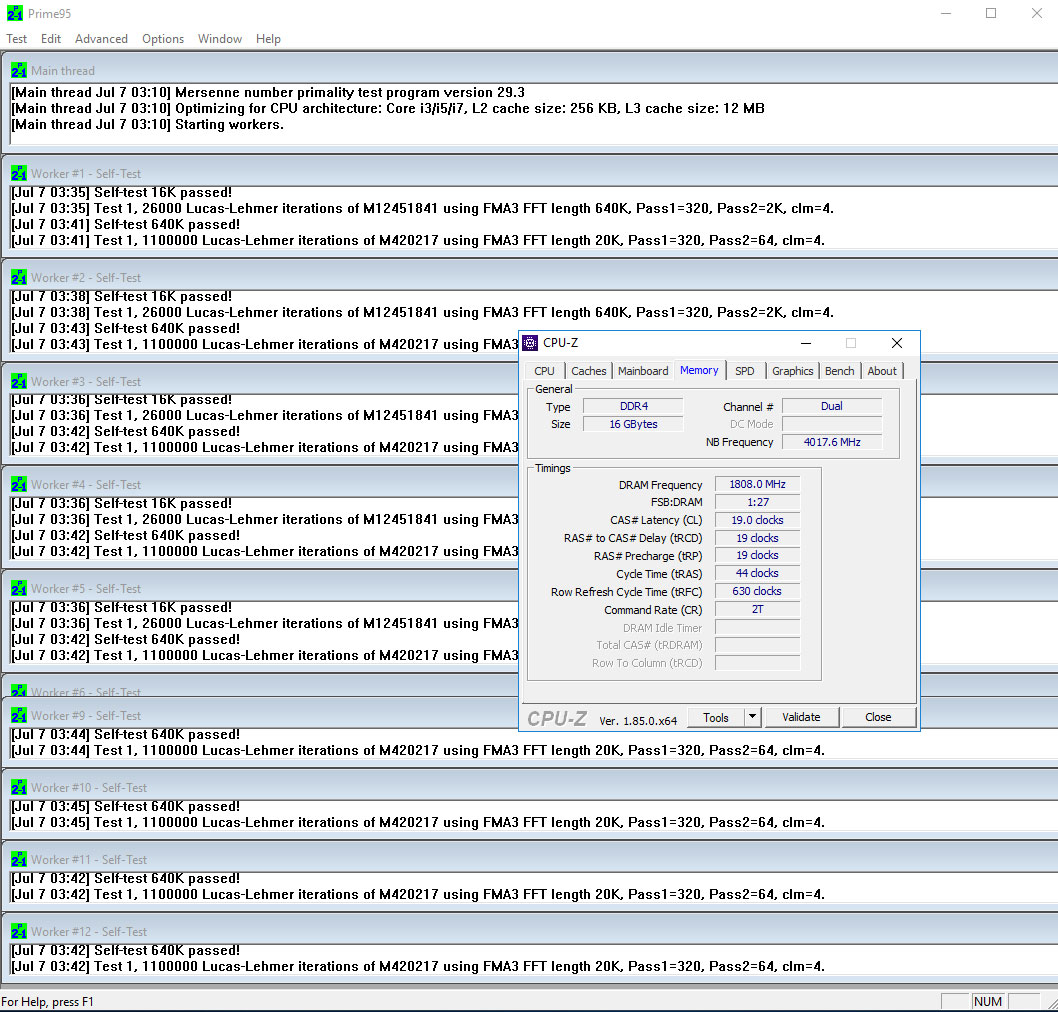The height and width of the screenshot is (1012, 1058).
Task: Minimize the Prime95 window
Action: (946, 13)
